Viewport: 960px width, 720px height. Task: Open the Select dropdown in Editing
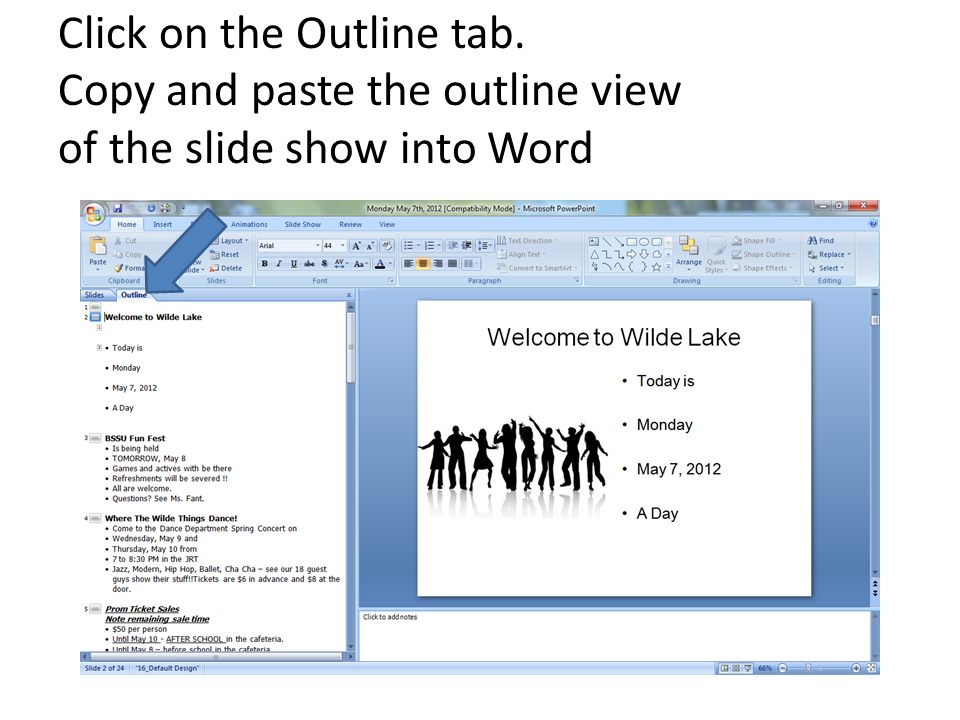tap(826, 268)
